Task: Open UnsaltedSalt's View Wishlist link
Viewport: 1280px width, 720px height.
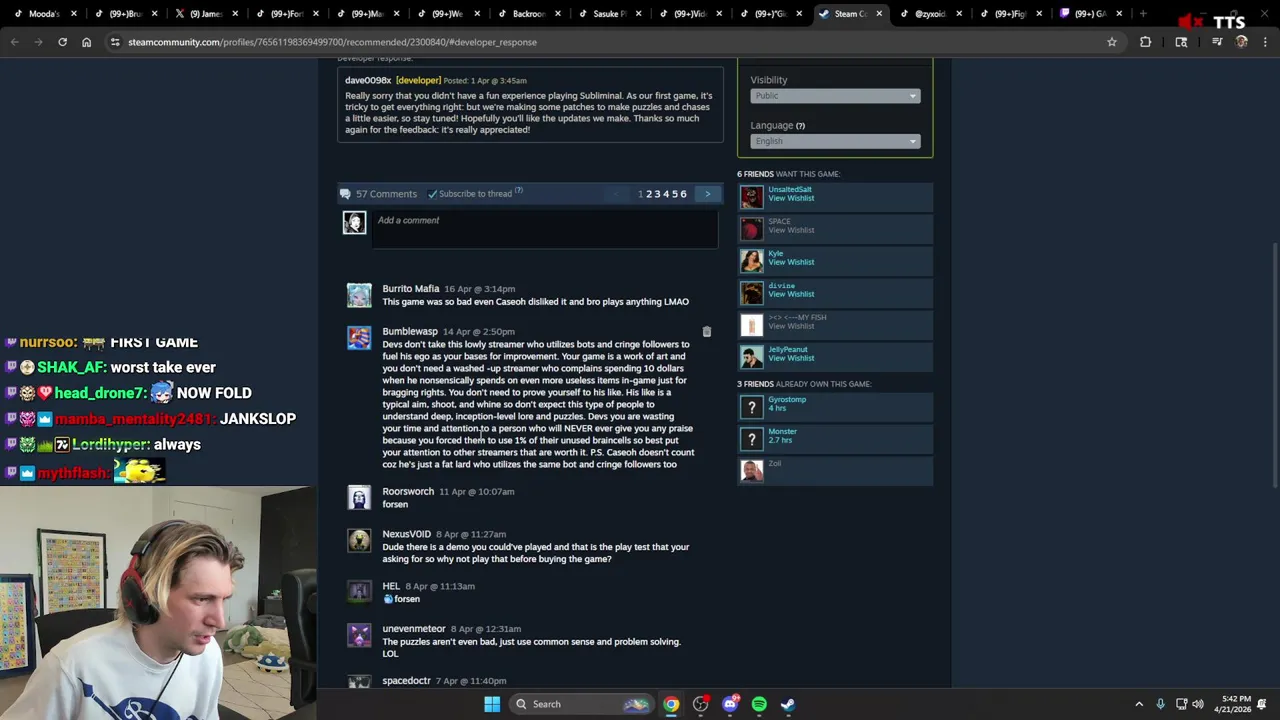Action: point(791,198)
